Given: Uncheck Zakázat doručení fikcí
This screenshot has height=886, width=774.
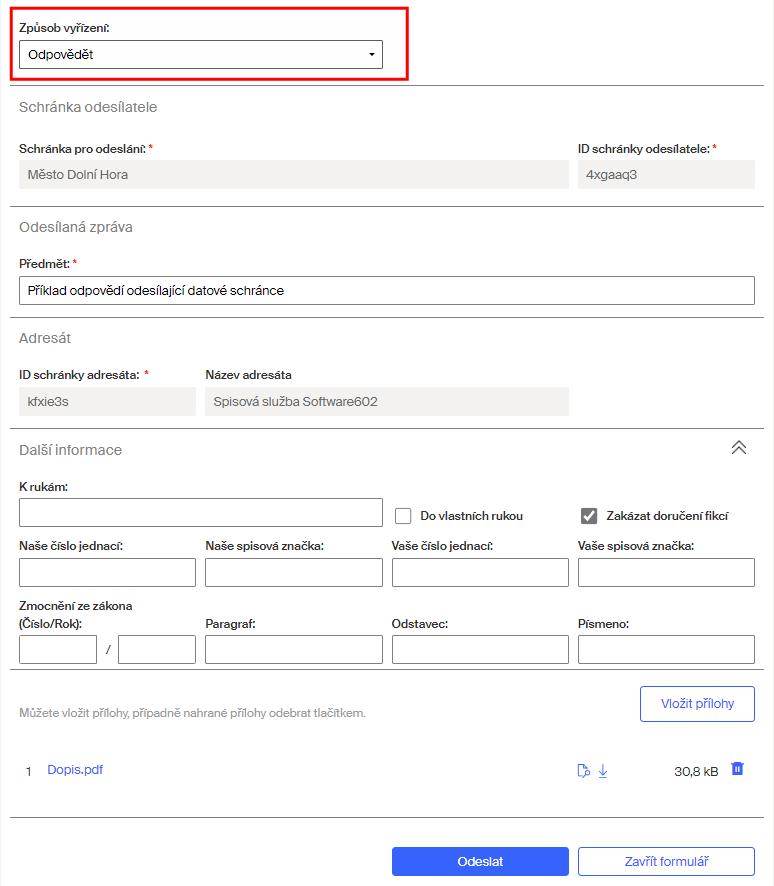Looking at the screenshot, I should (589, 516).
